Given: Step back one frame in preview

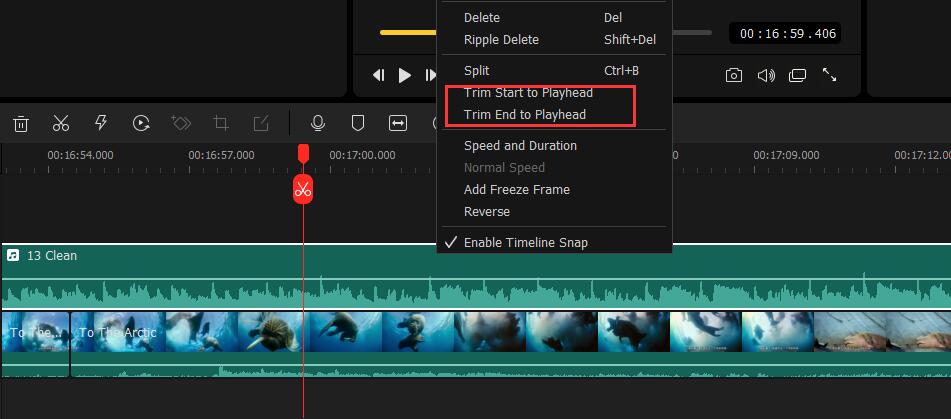Looking at the screenshot, I should pyautogui.click(x=378, y=75).
